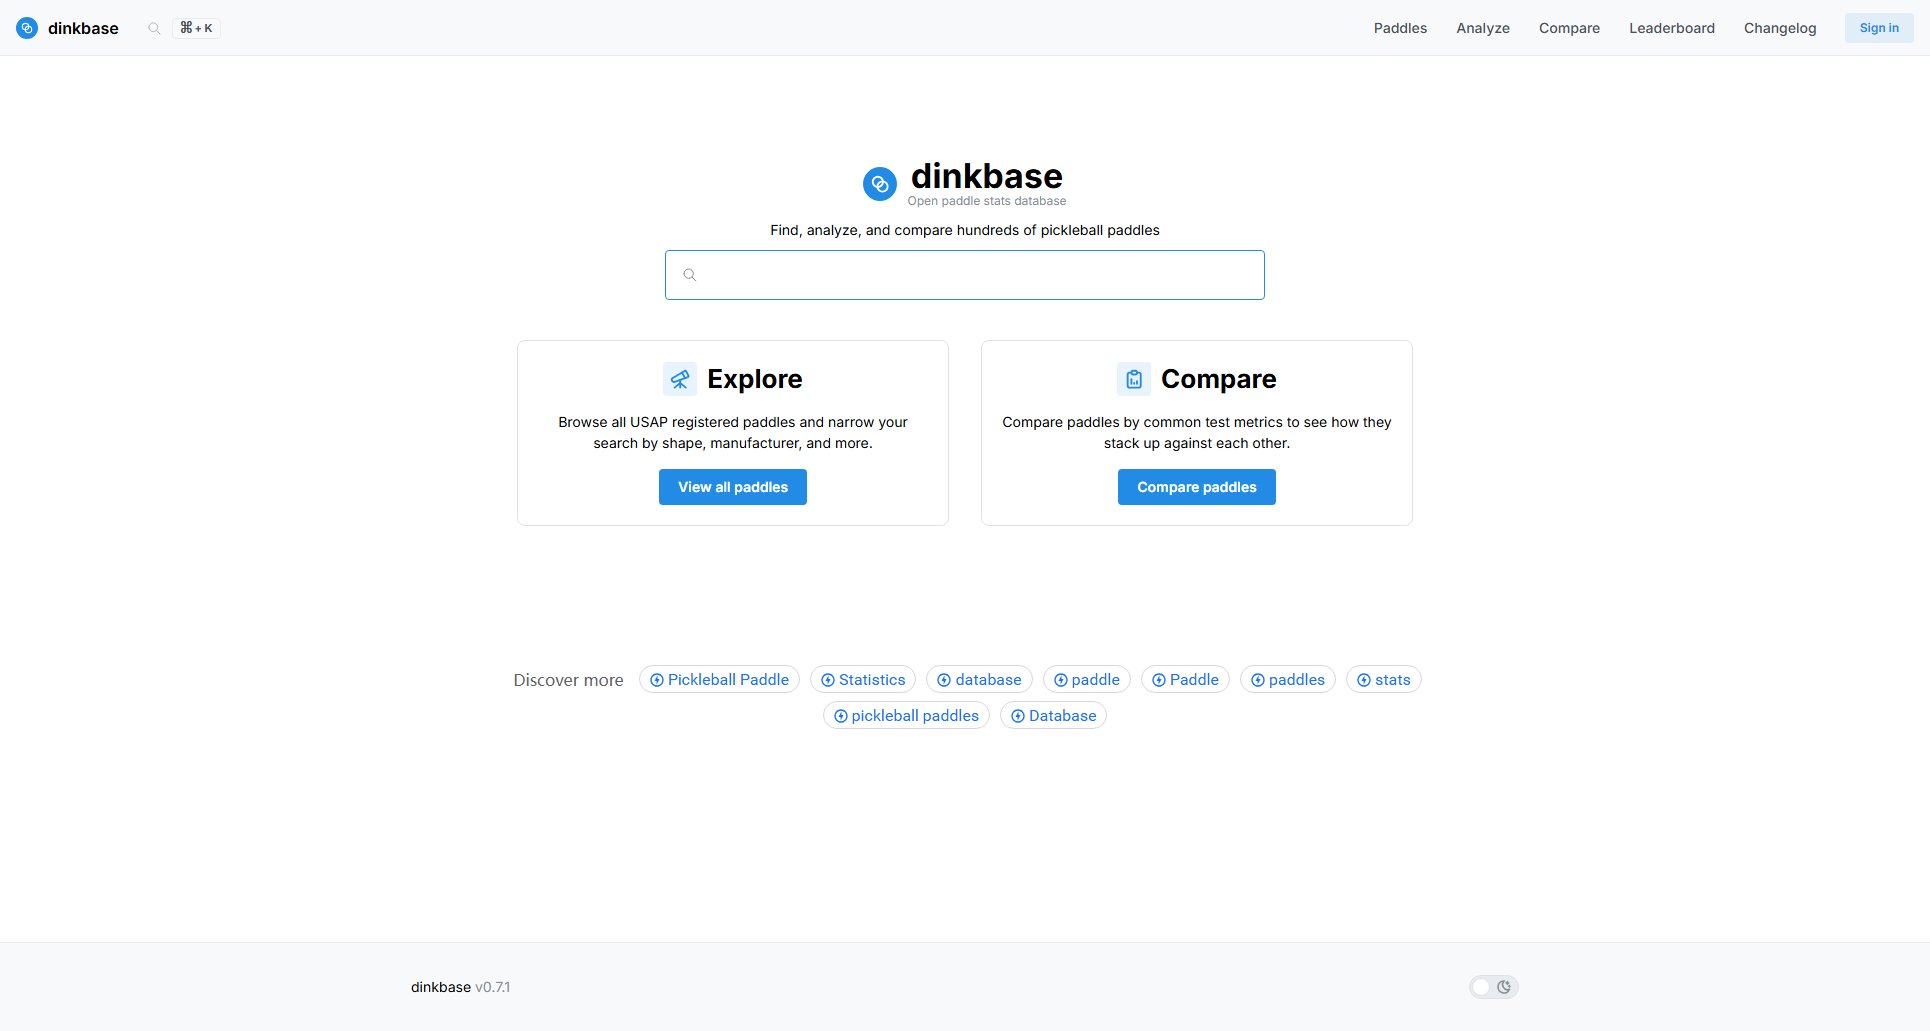Open the pickleball paddles discover tag
This screenshot has height=1031, width=1930.
pos(906,716)
